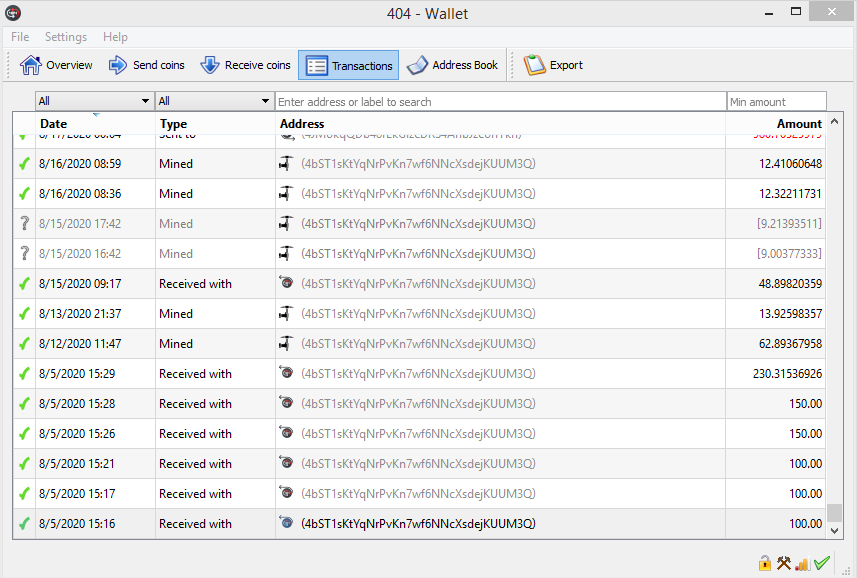This screenshot has height=578, width=857.
Task: Select immature amount [9.00377333]
Action: pos(789,254)
